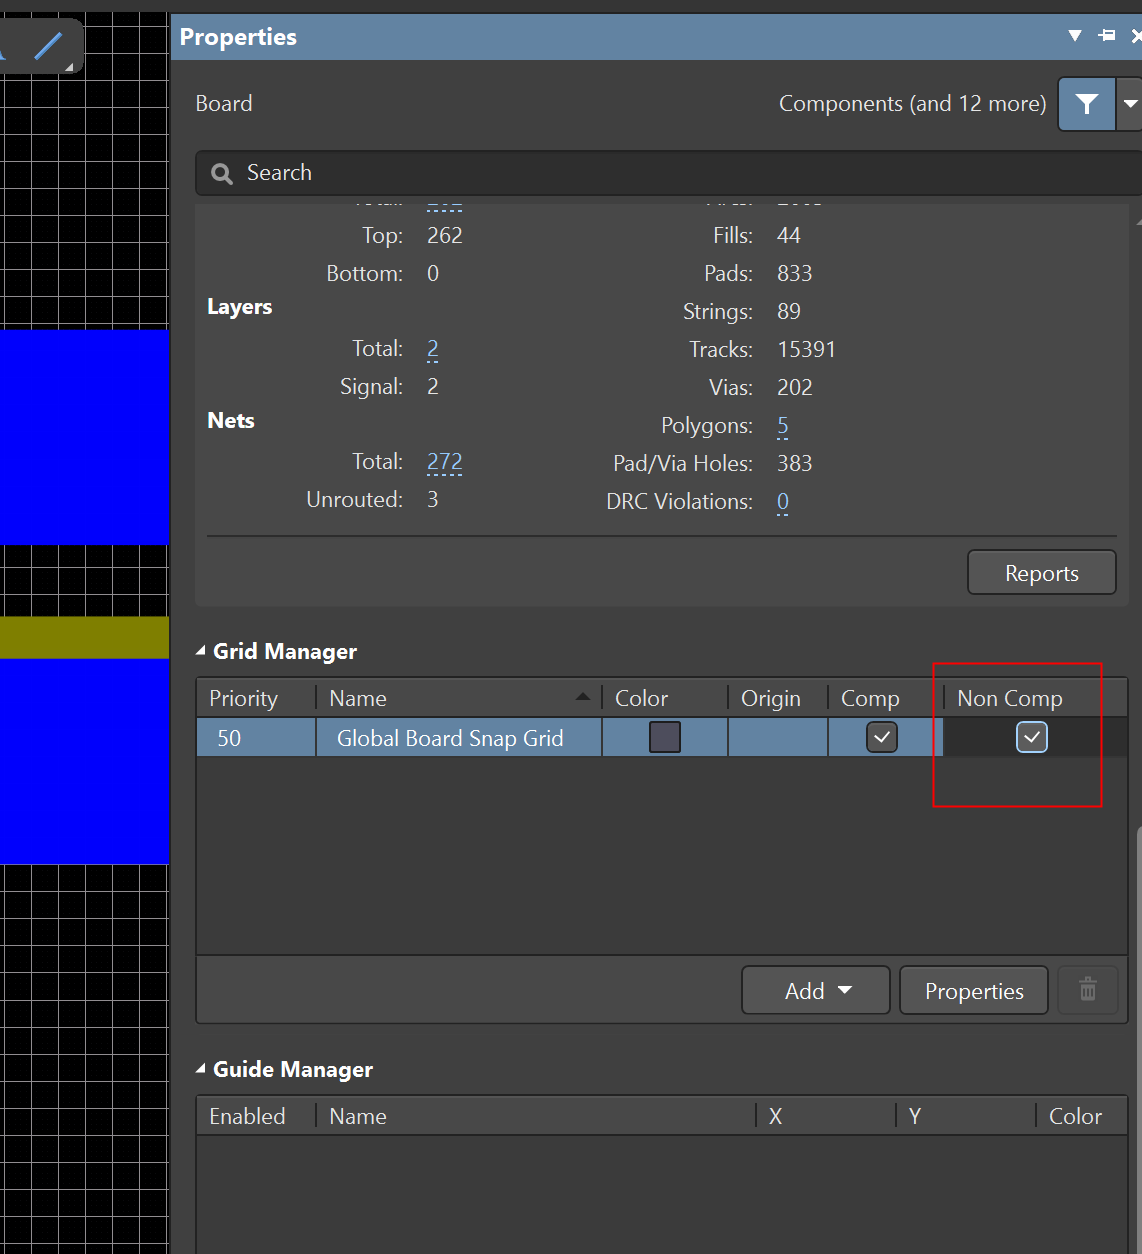The width and height of the screenshot is (1142, 1254).
Task: Click the Enabled column header in Guide Manager
Action: [x=247, y=1116]
